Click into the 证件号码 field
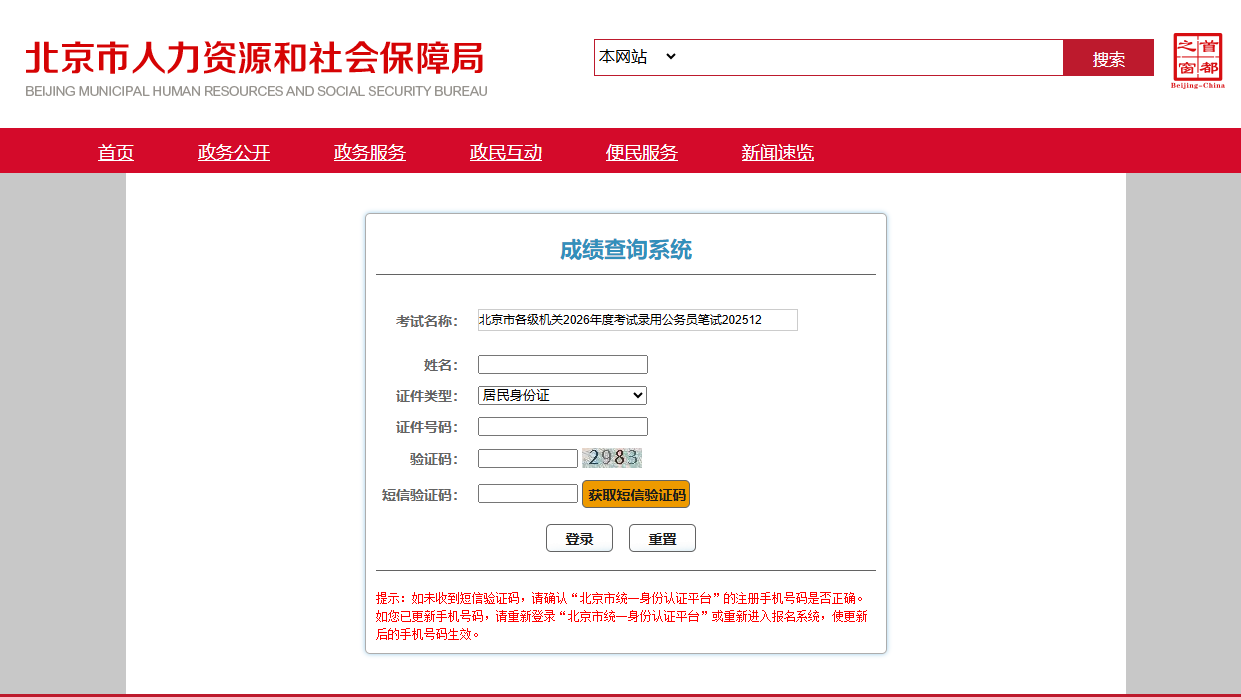The height and width of the screenshot is (697, 1241). (562, 427)
